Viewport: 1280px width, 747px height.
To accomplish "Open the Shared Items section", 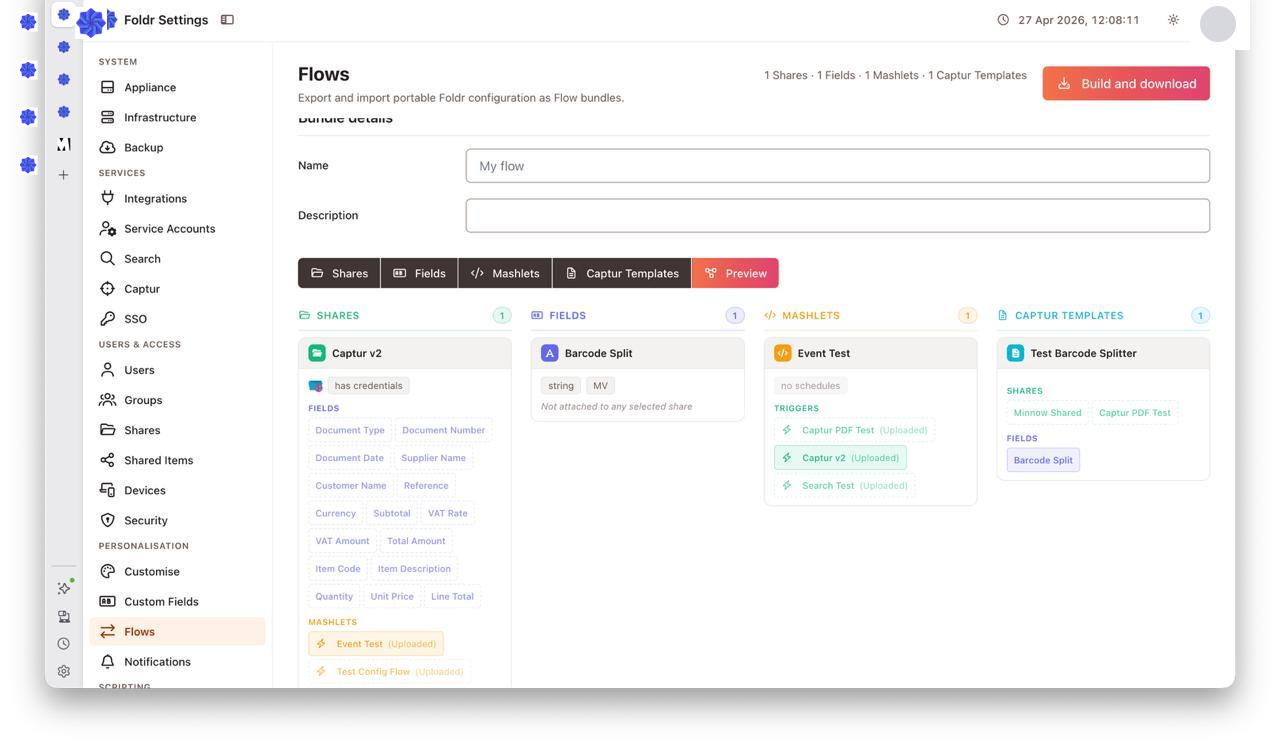I will pos(163,460).
